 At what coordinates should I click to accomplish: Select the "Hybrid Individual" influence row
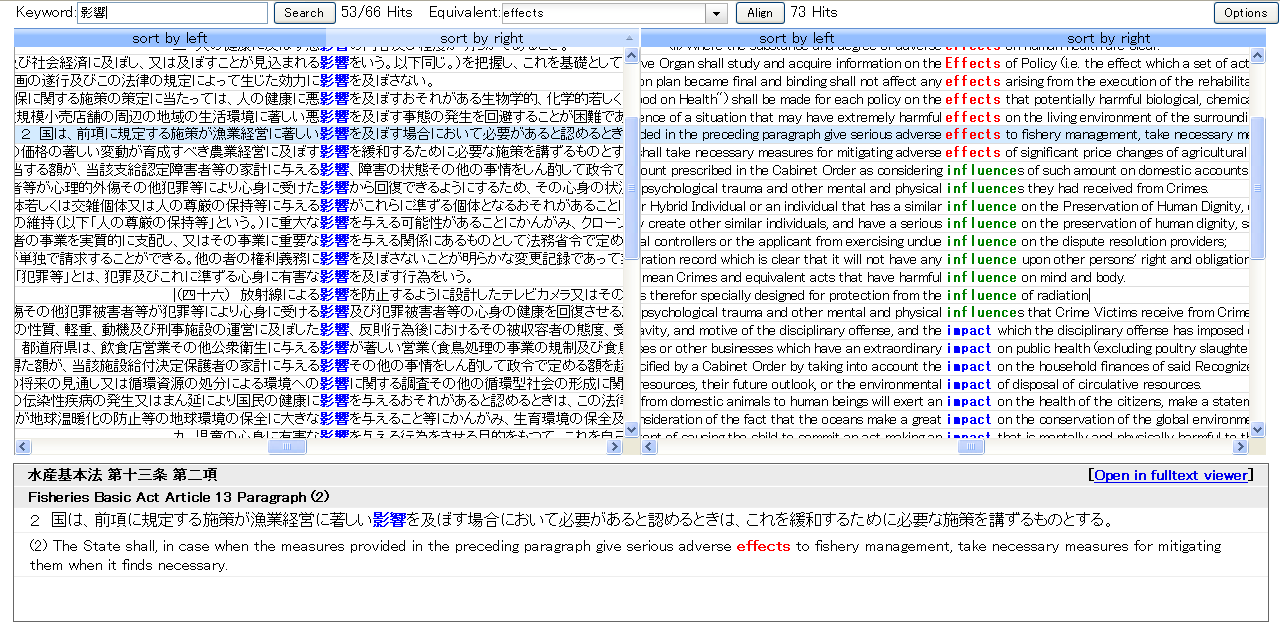click(x=945, y=206)
